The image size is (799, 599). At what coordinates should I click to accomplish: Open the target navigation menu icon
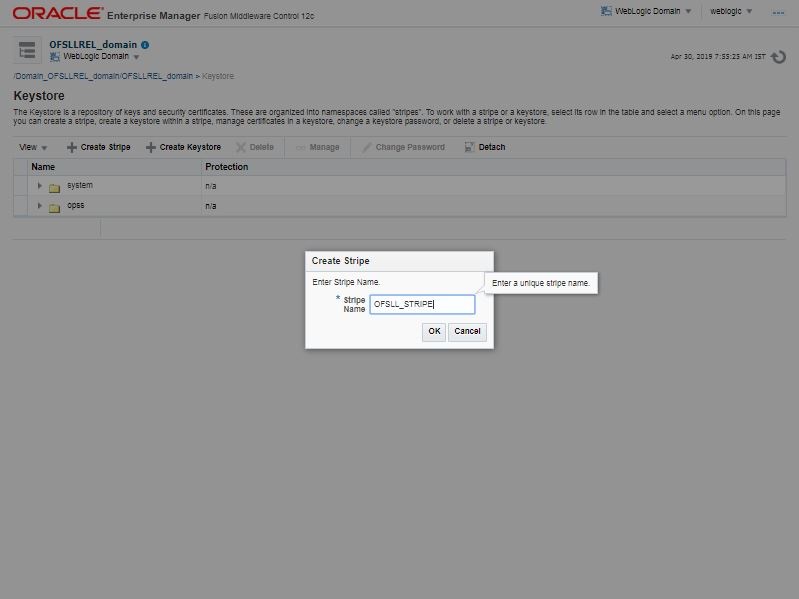[x=27, y=50]
